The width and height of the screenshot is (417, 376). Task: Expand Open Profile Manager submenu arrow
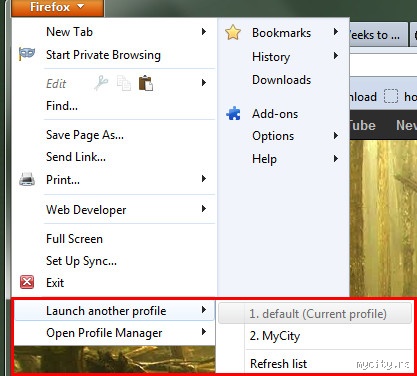[x=204, y=332]
